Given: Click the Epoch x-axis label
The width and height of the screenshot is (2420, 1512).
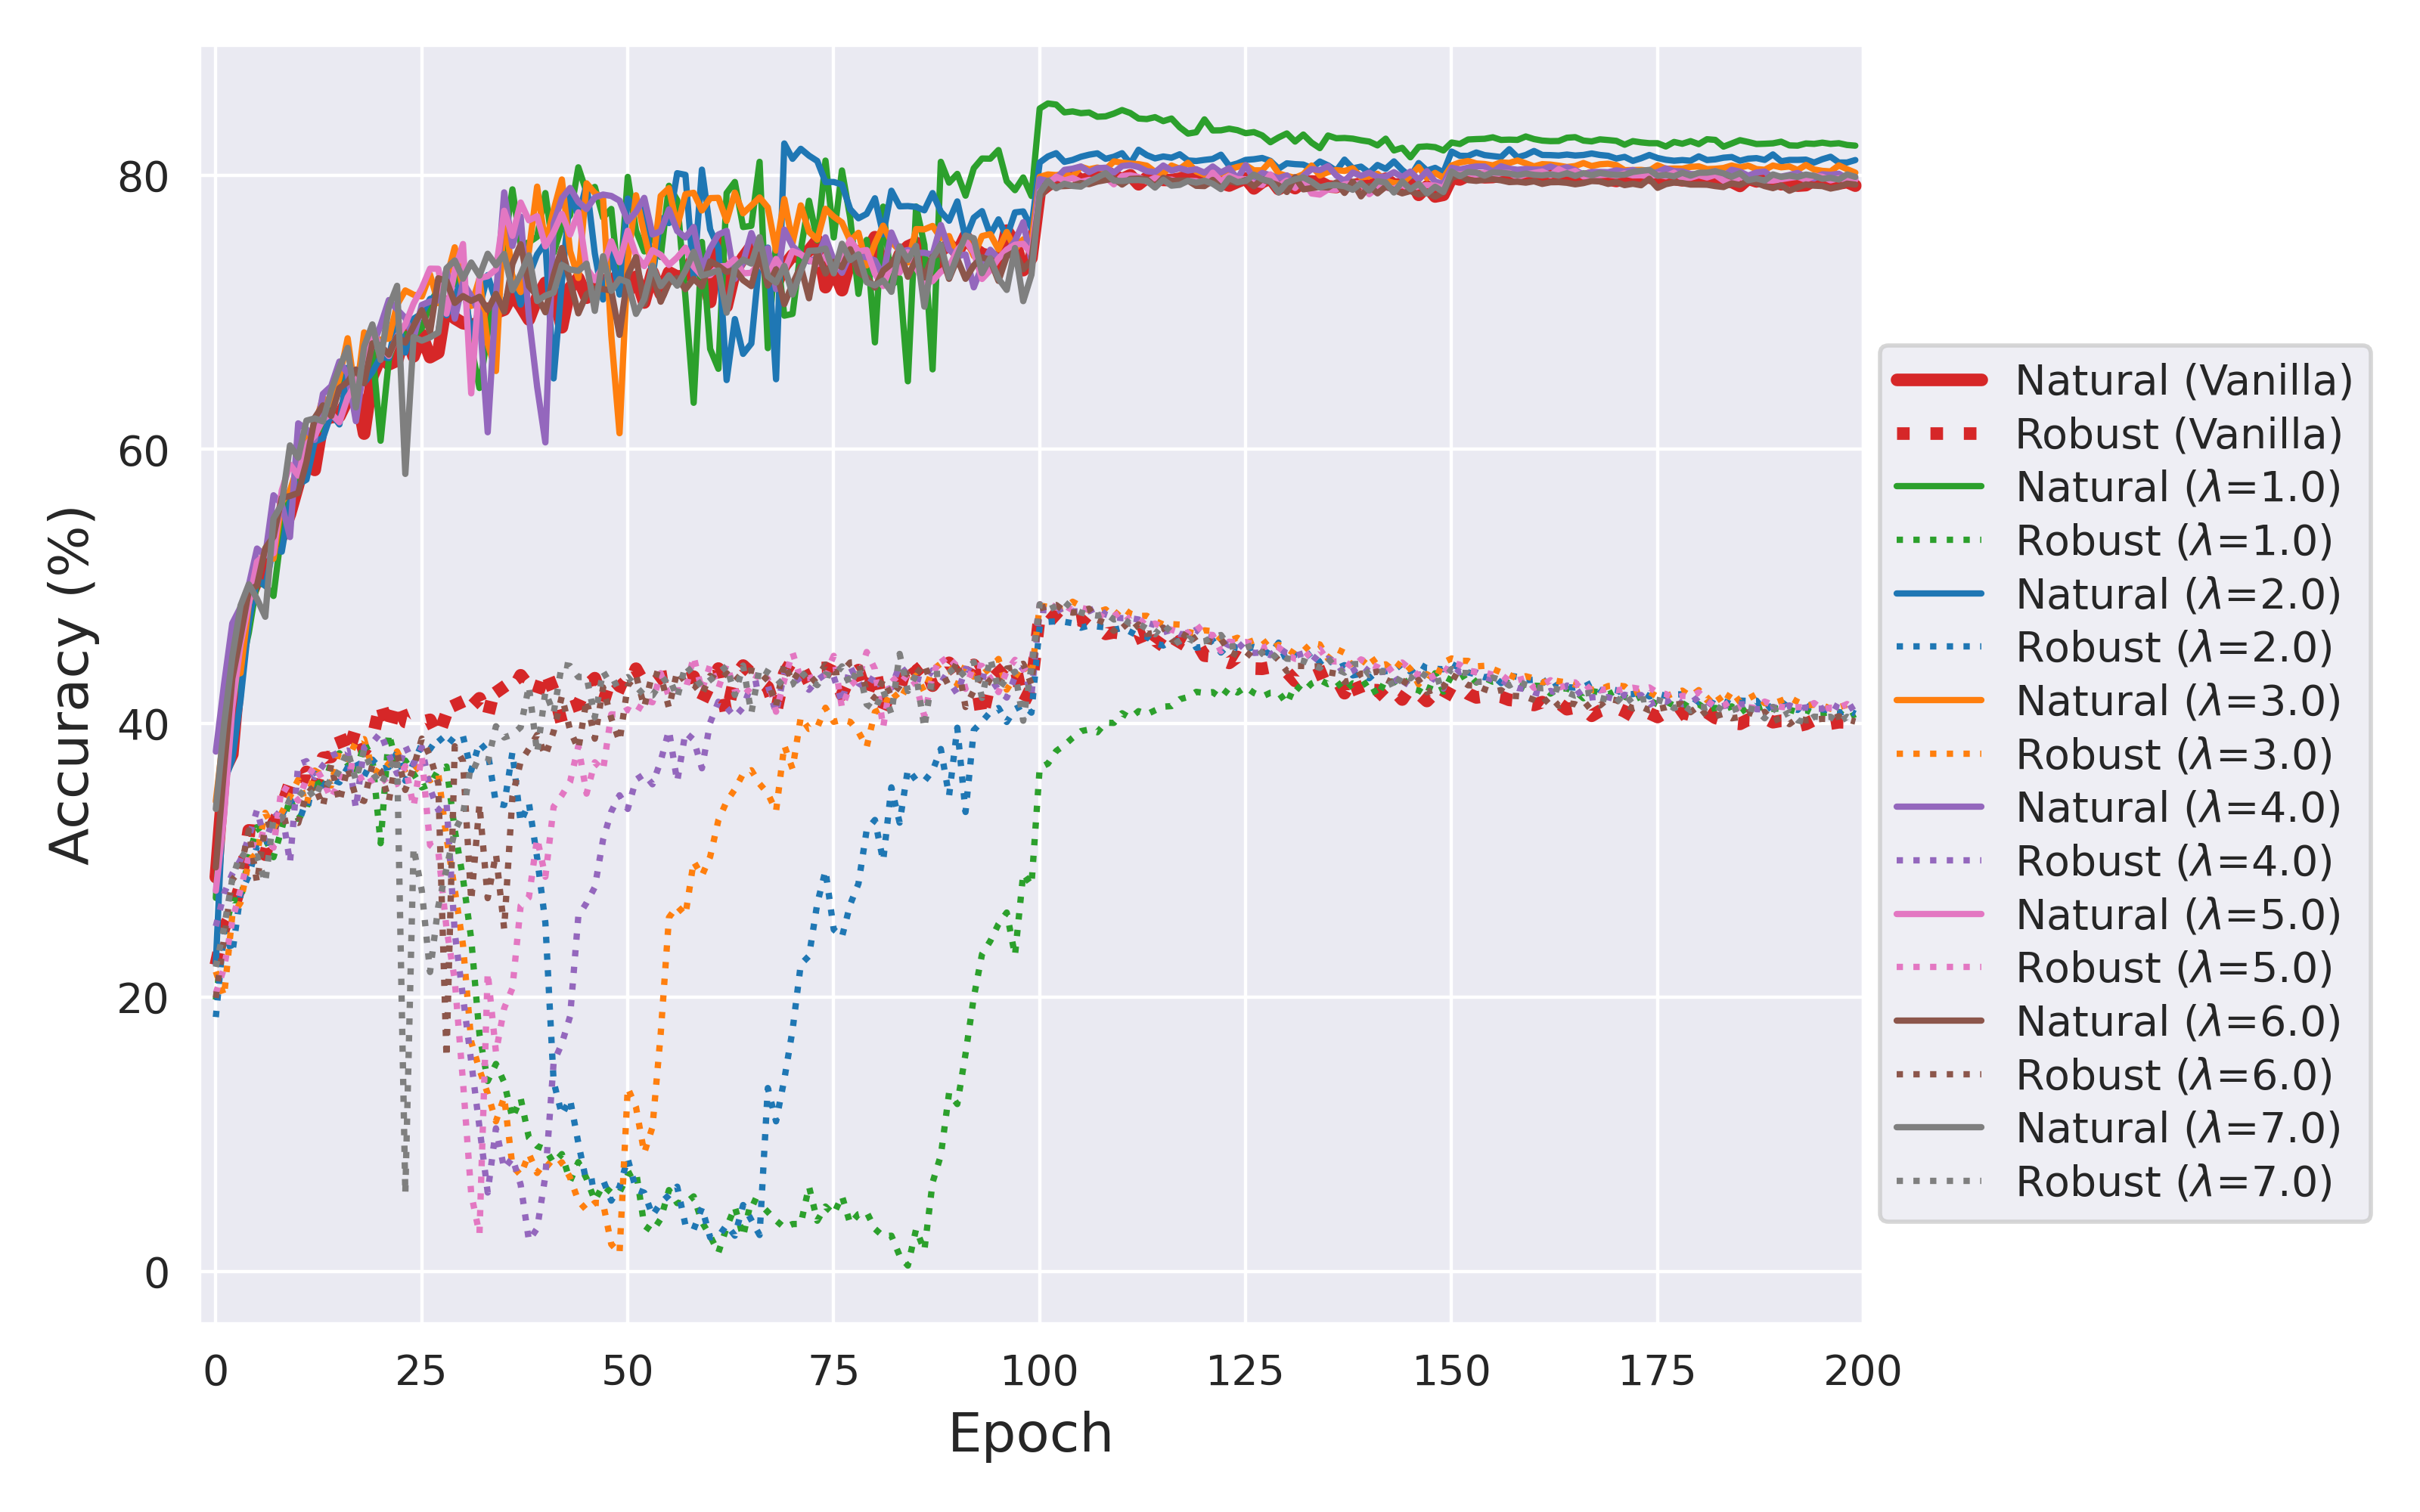Looking at the screenshot, I should [x=1030, y=1433].
